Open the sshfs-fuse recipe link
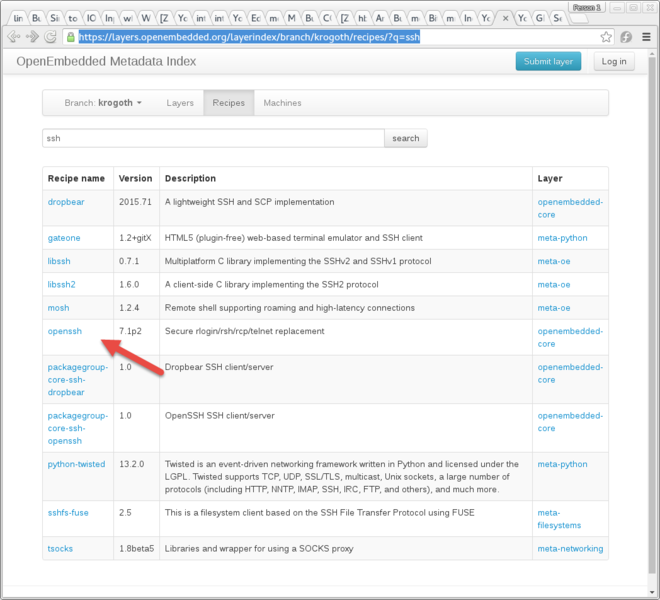Screen dimensions: 660x600 coord(68,513)
